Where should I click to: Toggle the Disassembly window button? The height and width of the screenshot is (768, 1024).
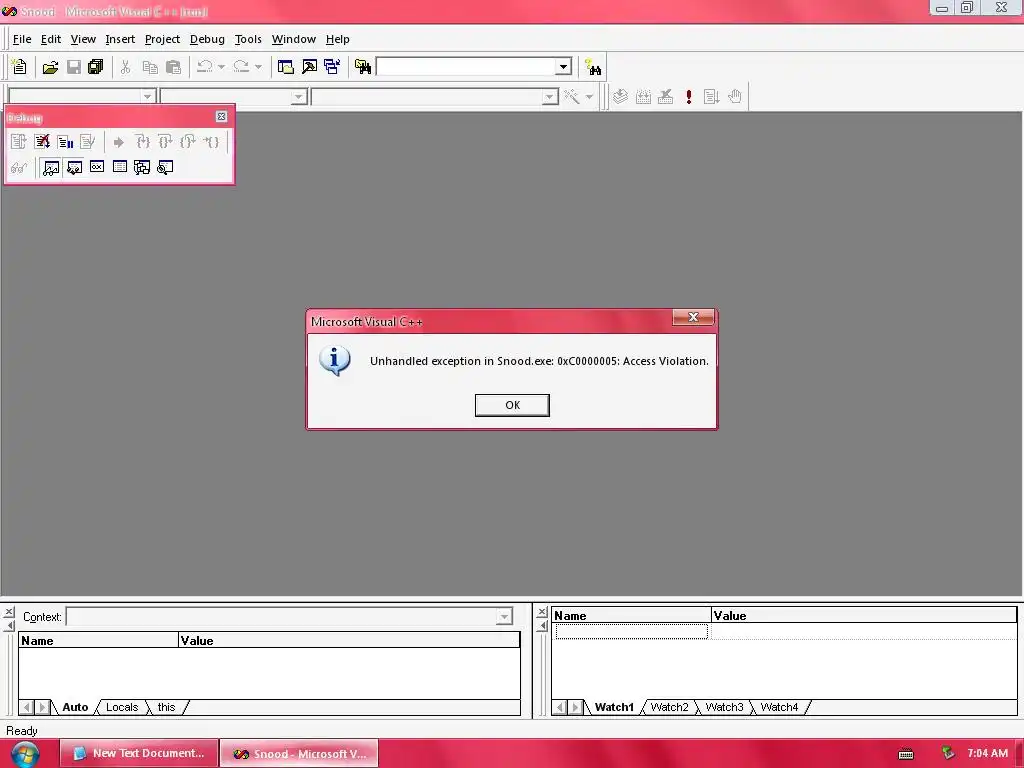click(165, 168)
